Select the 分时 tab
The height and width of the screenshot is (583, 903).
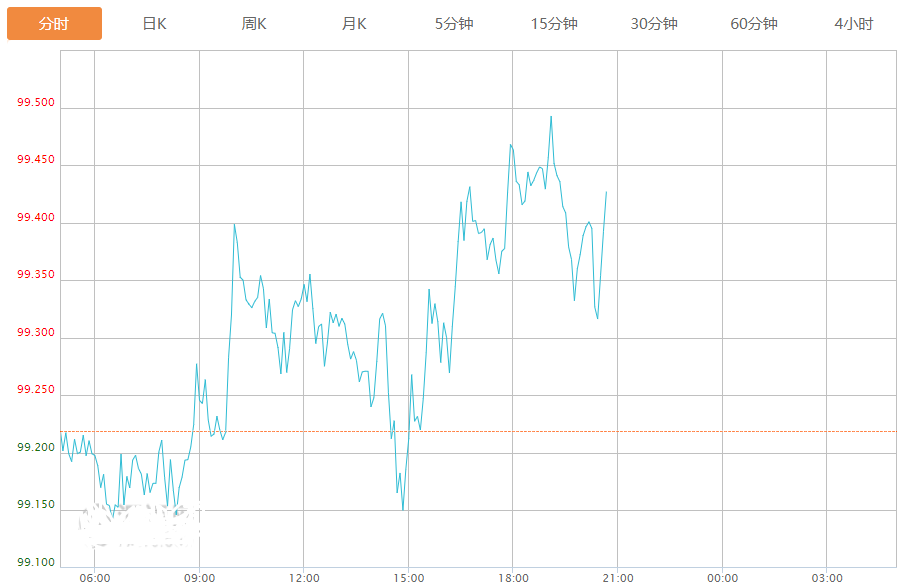(54, 23)
